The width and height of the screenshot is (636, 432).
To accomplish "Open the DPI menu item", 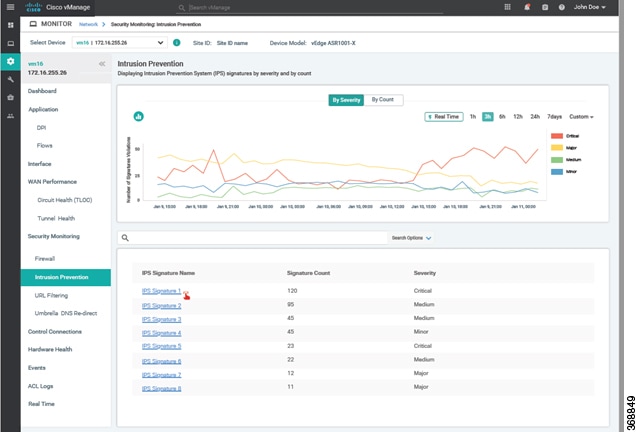I will 41,127.
